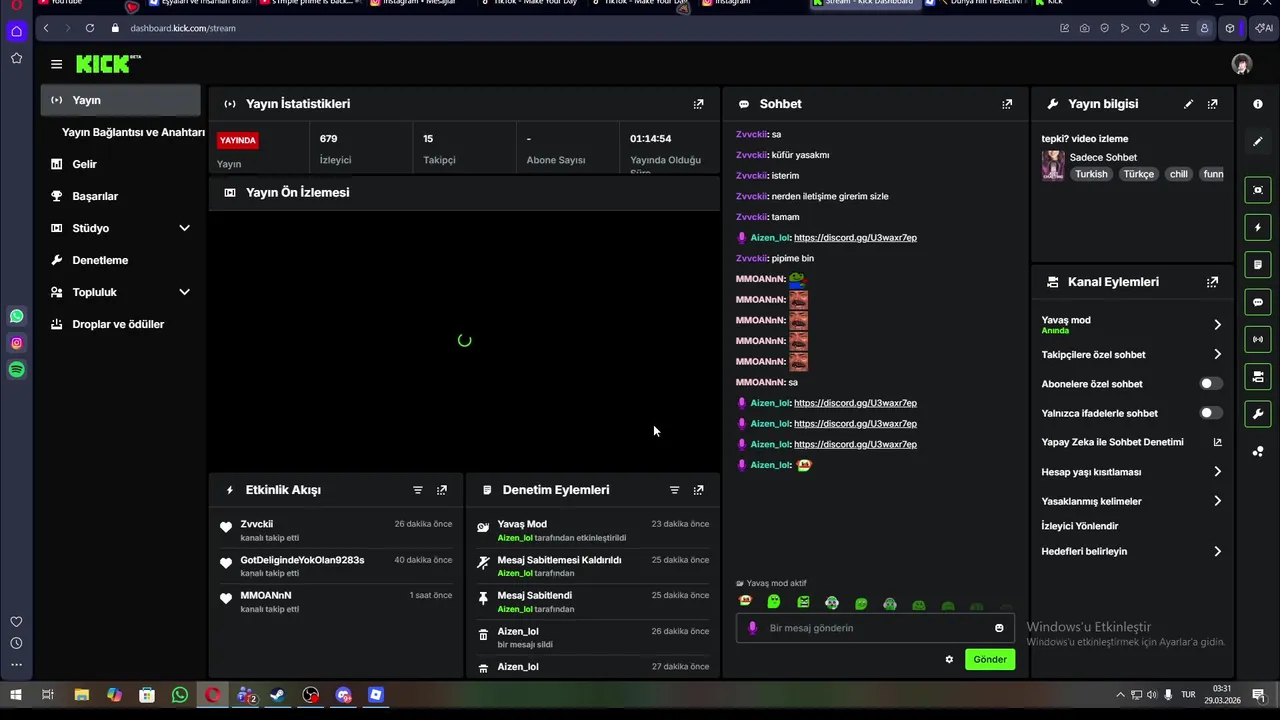Click the Turkish tag in stream info
The width and height of the screenshot is (1280, 720).
point(1091,174)
